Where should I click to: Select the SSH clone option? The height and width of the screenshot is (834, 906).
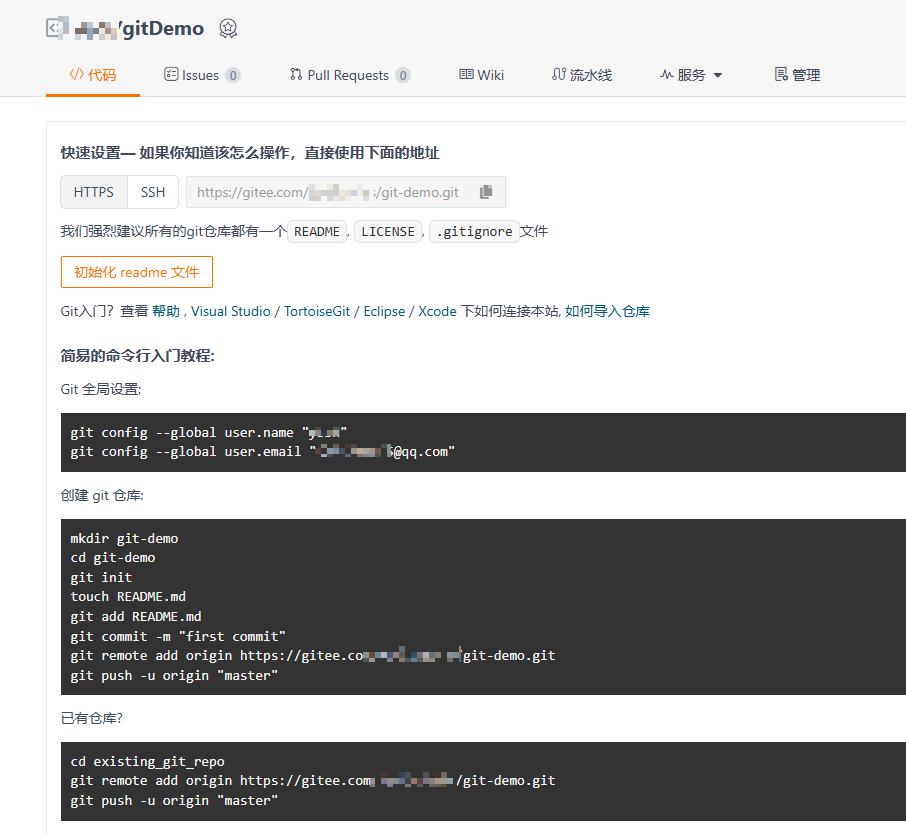(153, 192)
